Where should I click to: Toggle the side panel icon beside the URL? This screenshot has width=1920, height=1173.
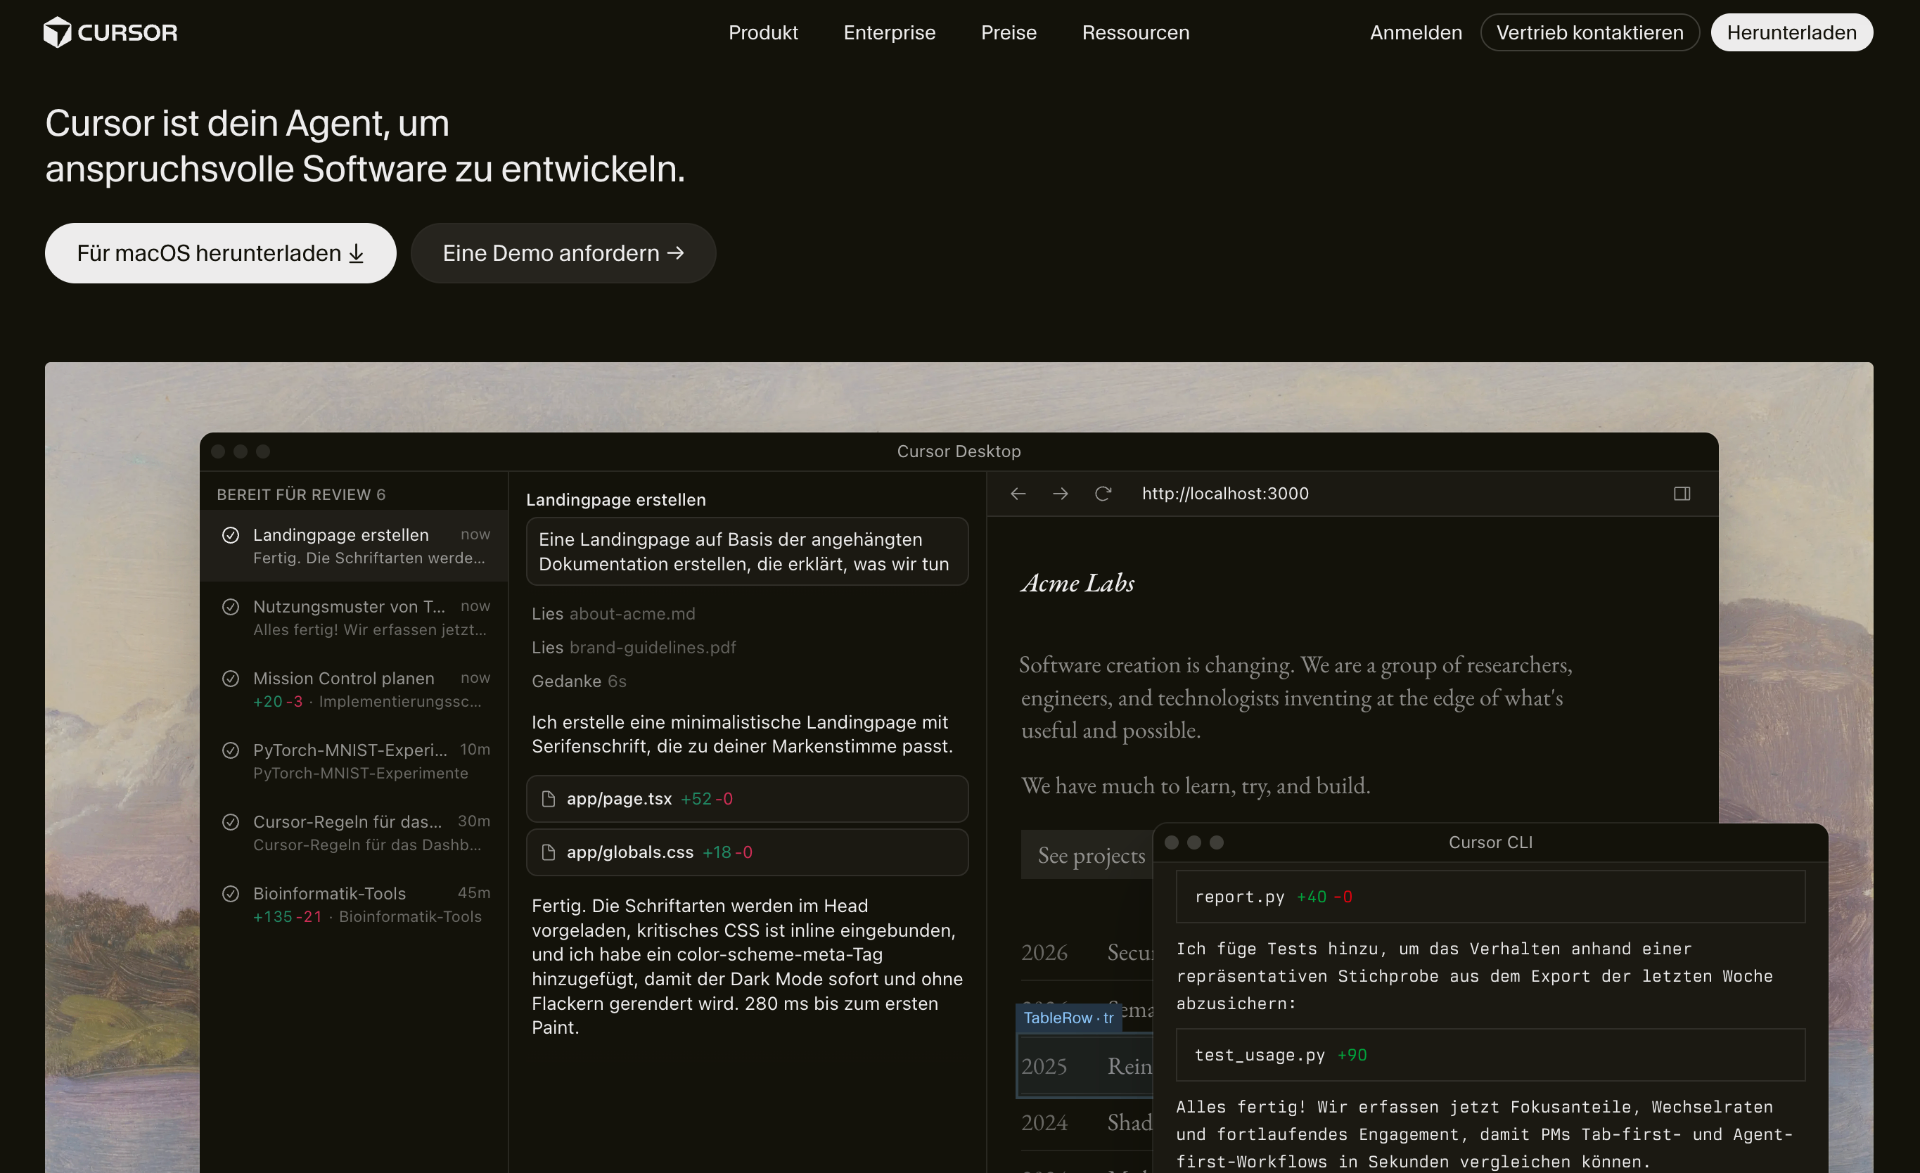pyautogui.click(x=1682, y=493)
